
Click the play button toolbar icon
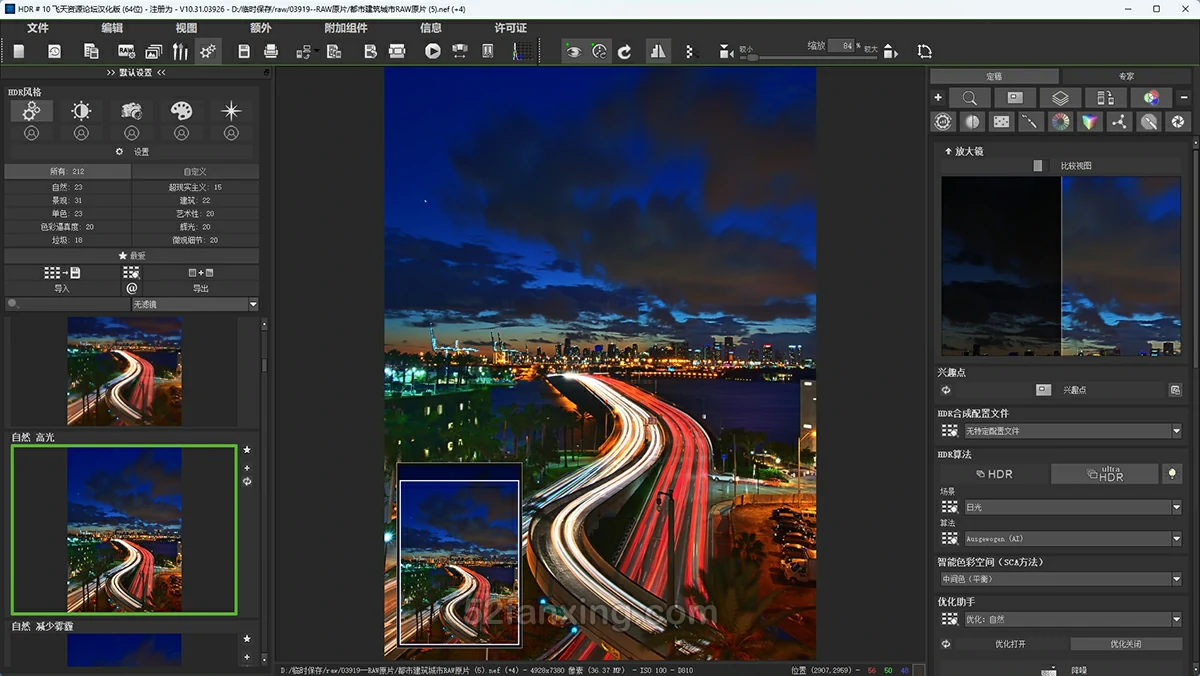(x=433, y=51)
